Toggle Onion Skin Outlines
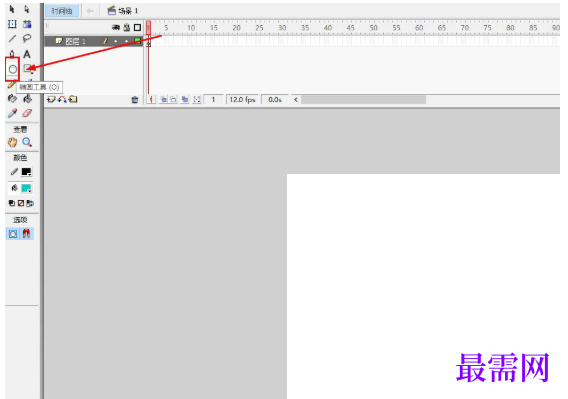 [174, 99]
